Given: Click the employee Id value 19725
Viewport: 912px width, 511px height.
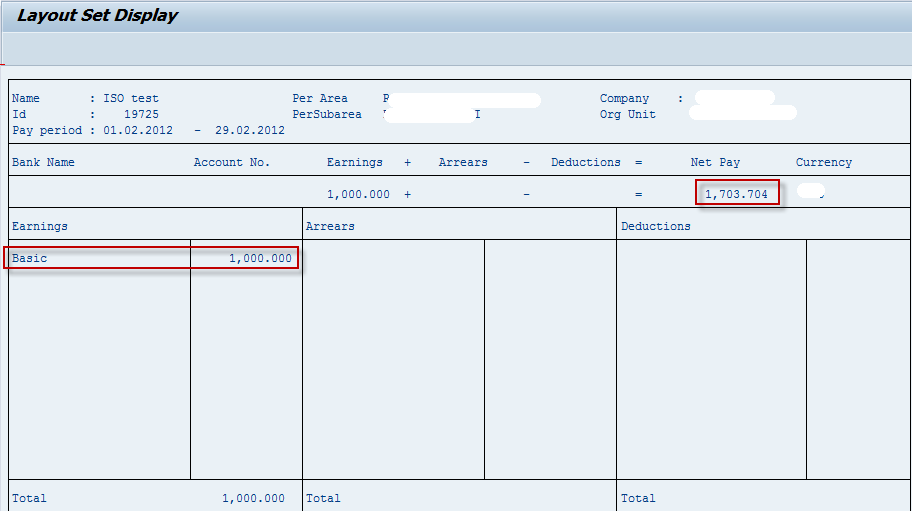Looking at the screenshot, I should pos(141,115).
